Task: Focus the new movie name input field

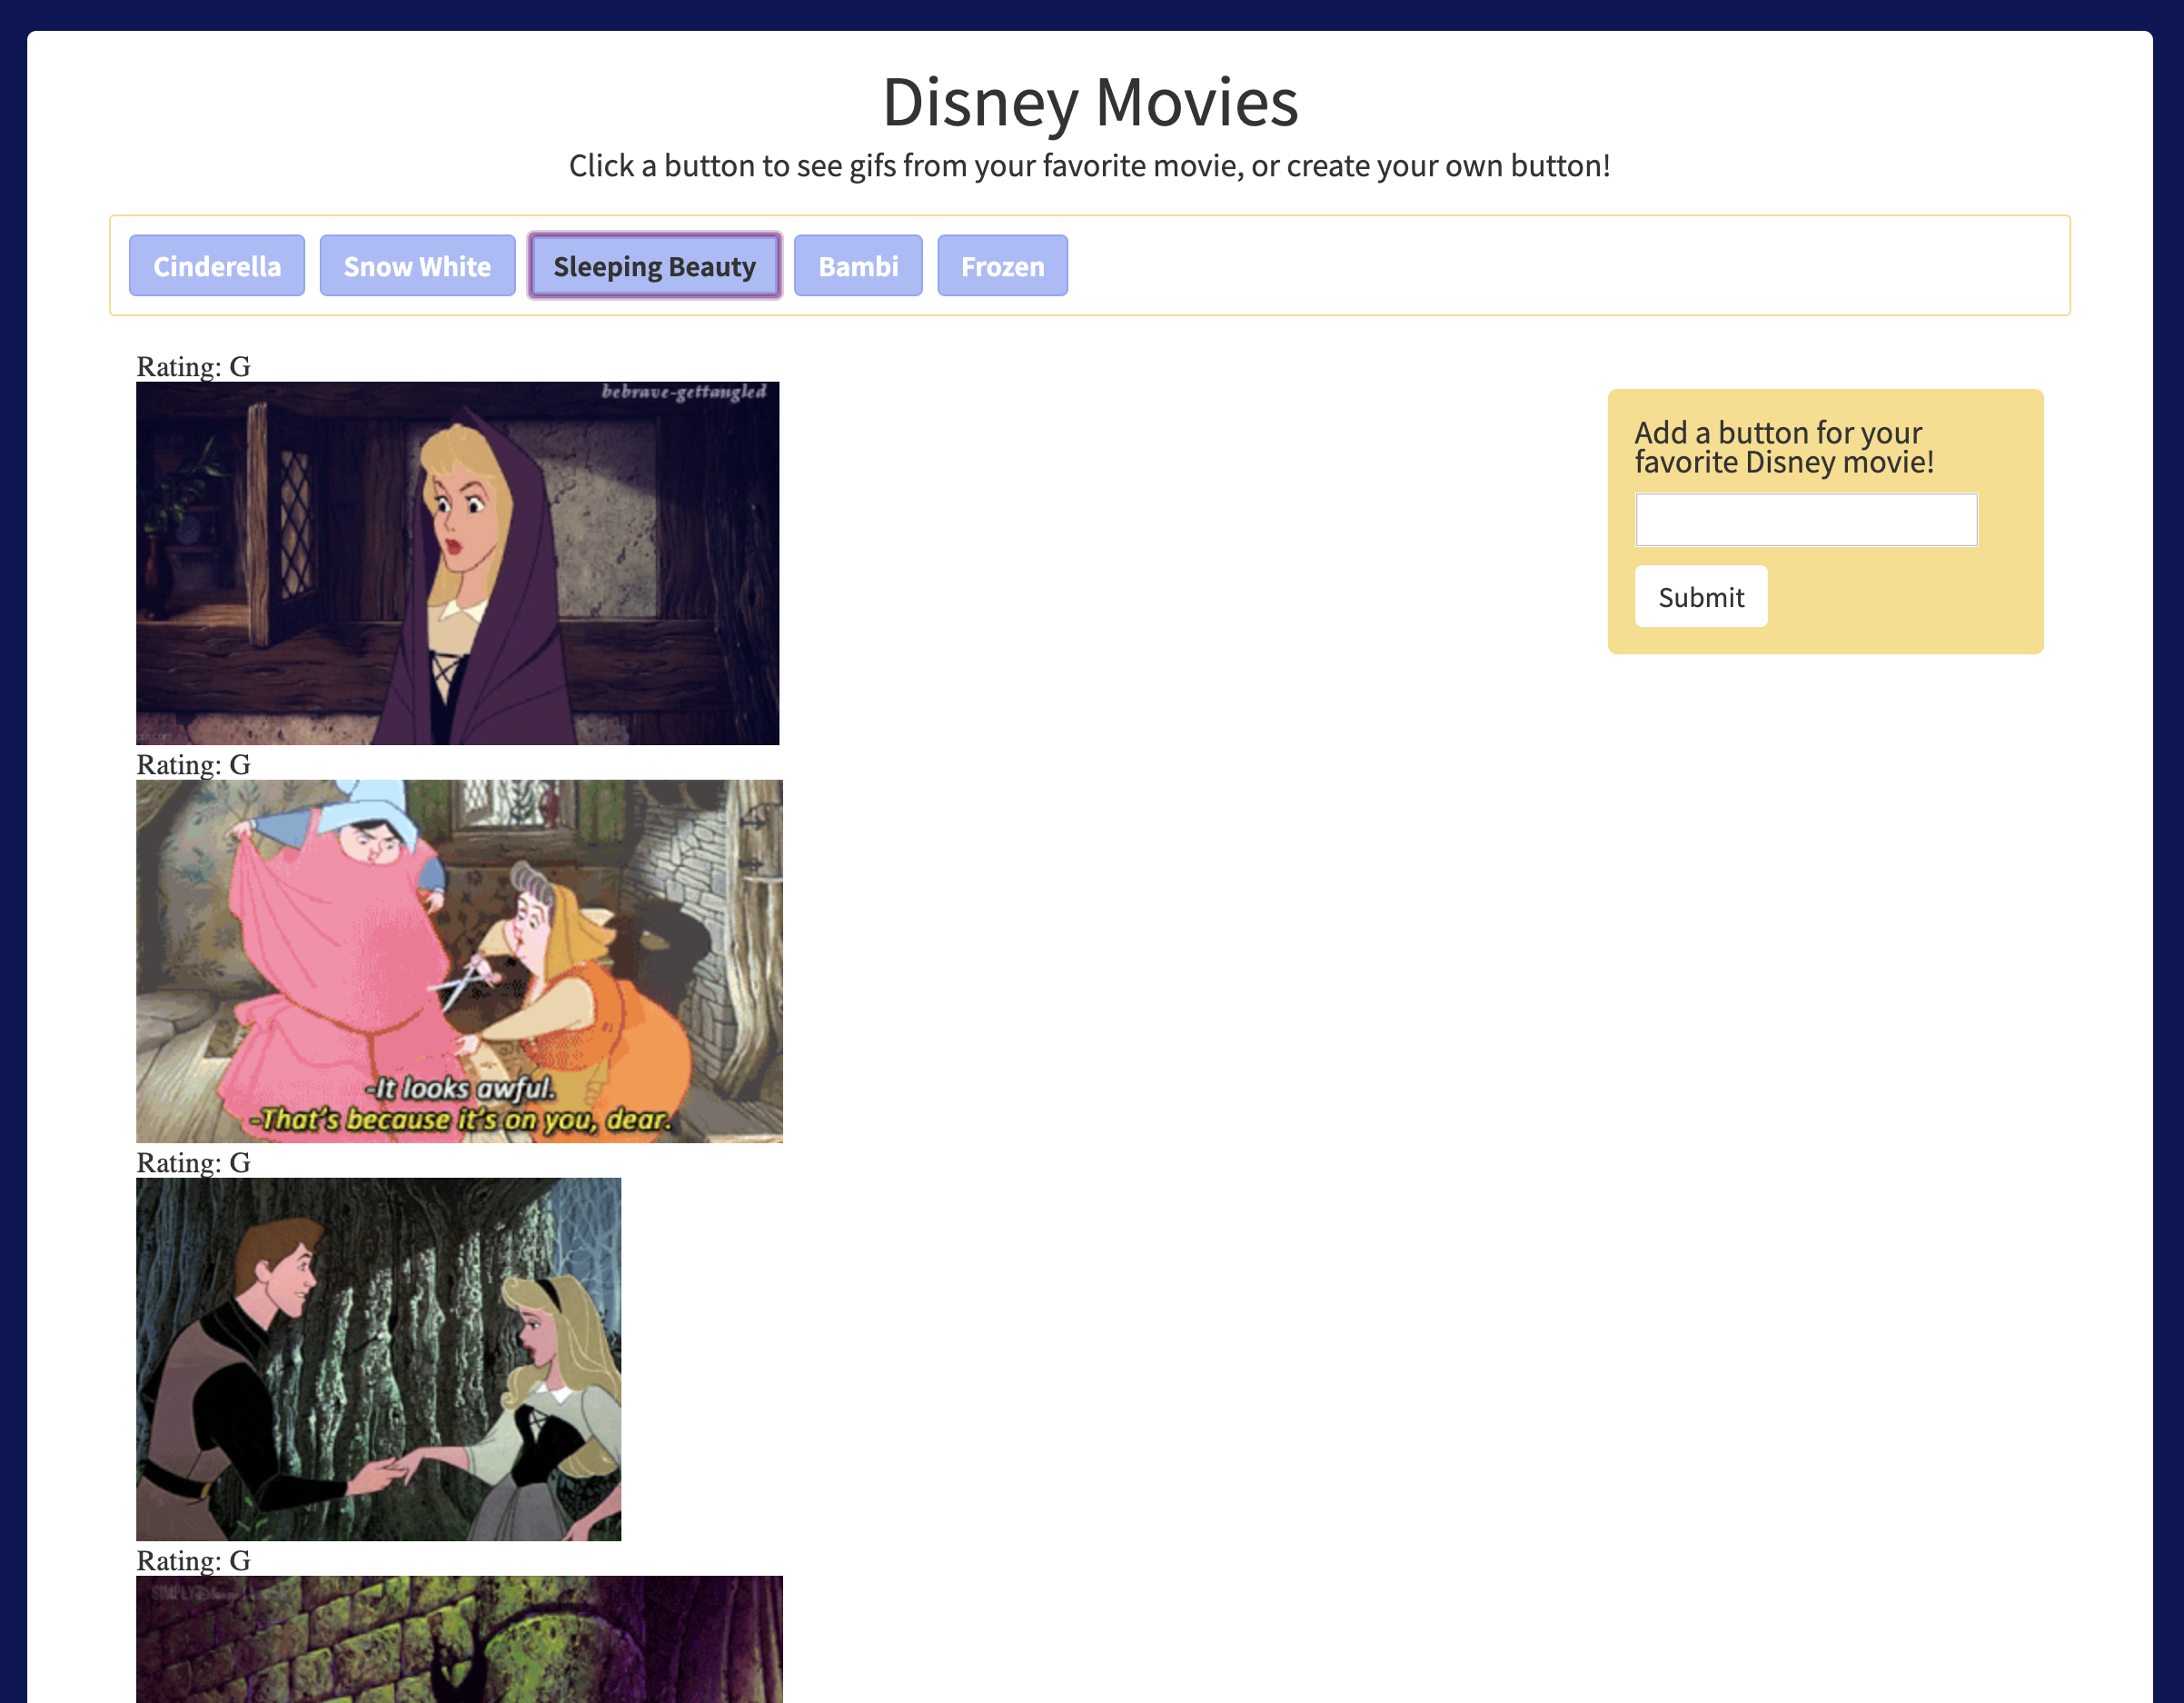Action: tap(1805, 520)
